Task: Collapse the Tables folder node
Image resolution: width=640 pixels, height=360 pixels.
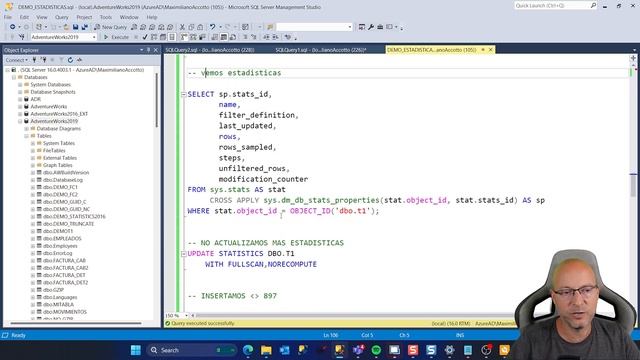Action: tap(27, 136)
